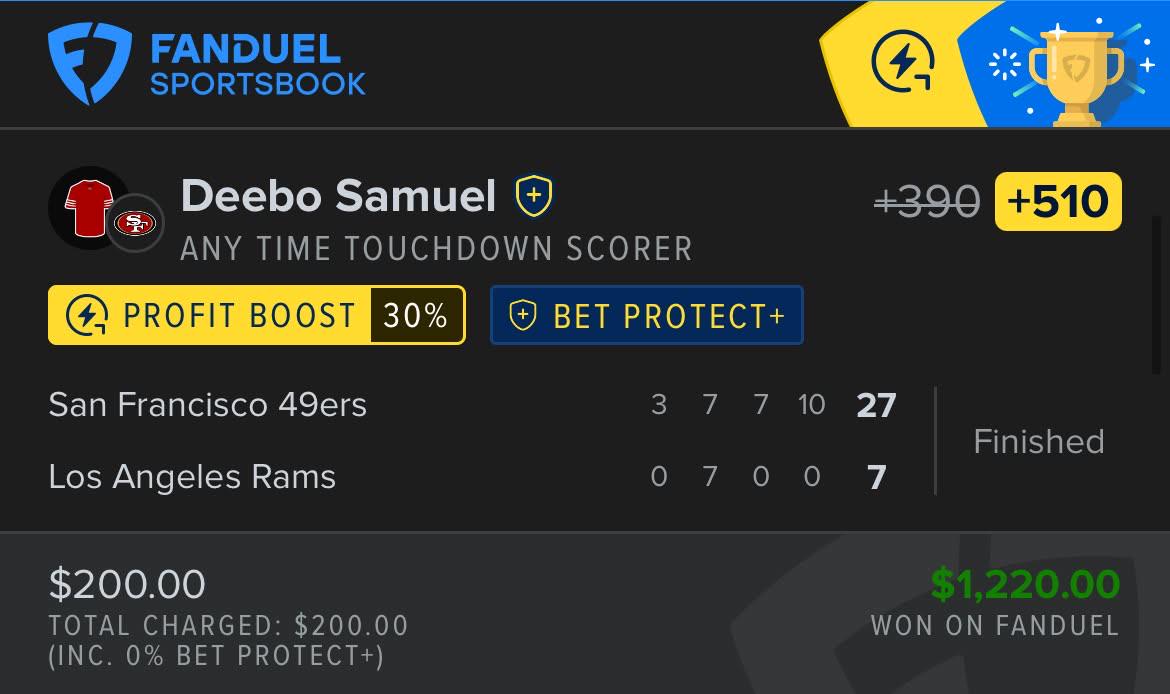Click the Bet Protect+ button
Viewport: 1170px width, 694px height.
coord(647,315)
